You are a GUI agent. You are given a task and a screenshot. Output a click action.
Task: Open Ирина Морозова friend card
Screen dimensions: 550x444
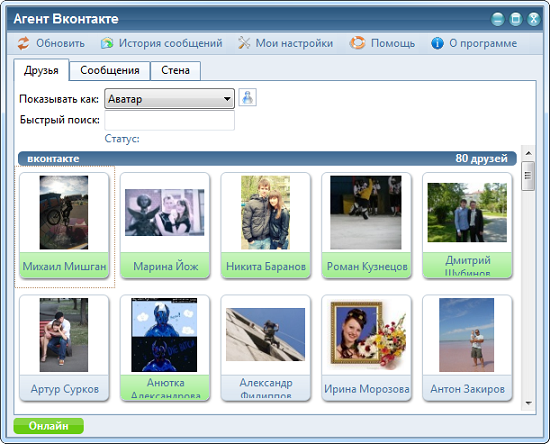(x=366, y=348)
